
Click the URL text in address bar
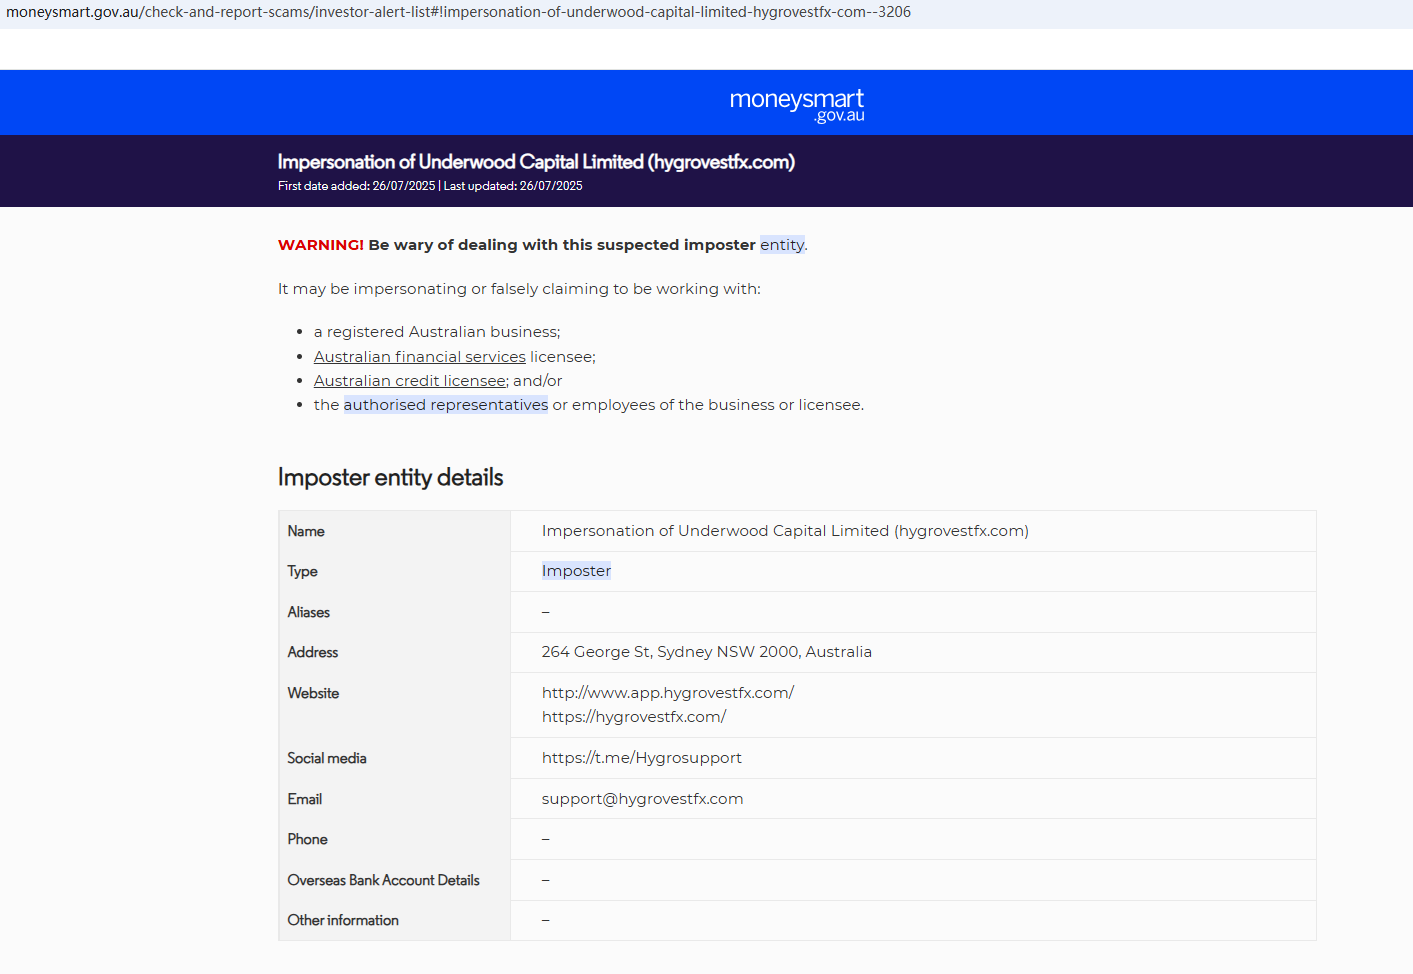[458, 12]
